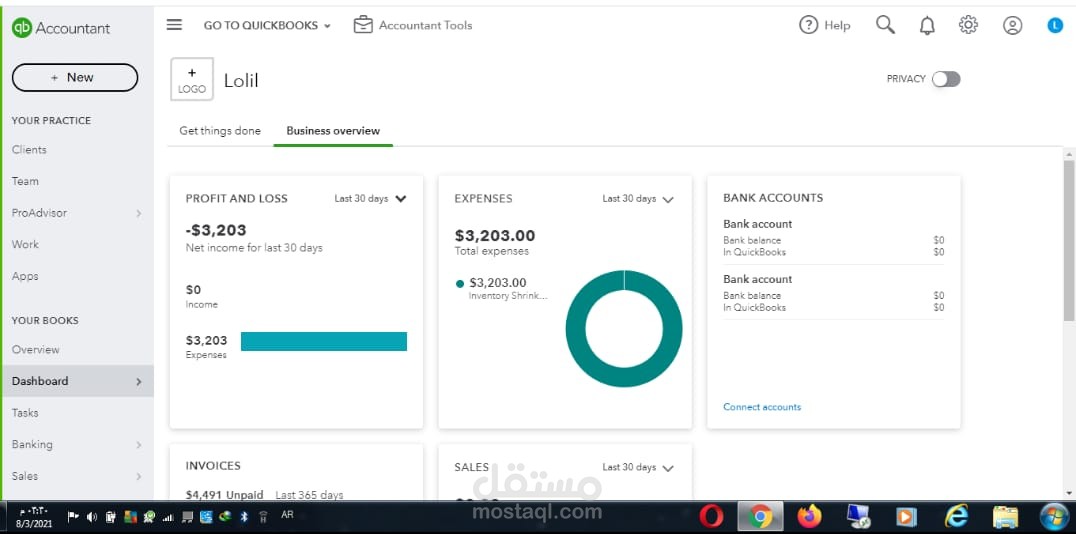The image size is (1076, 534).
Task: Click Connect accounts link
Action: (x=762, y=407)
